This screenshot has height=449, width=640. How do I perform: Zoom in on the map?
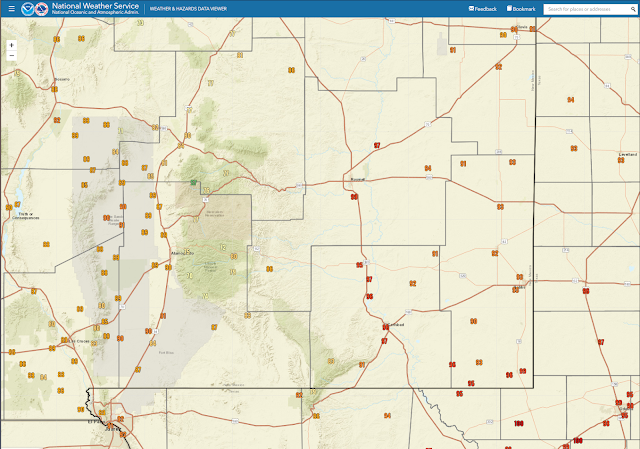pyautogui.click(x=11, y=45)
